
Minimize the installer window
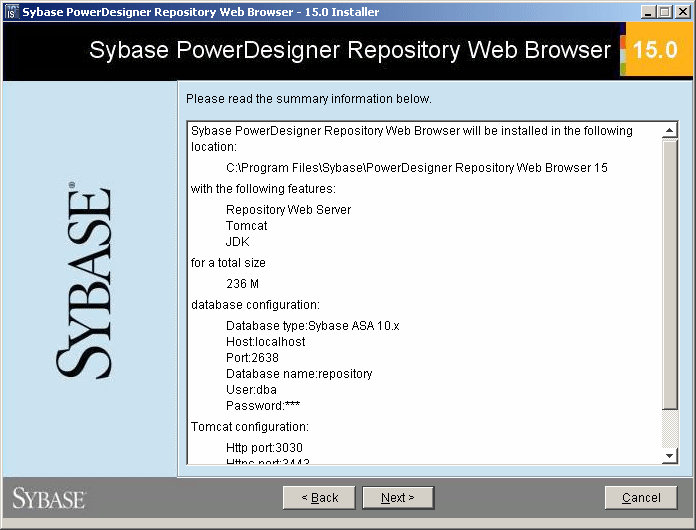click(648, 12)
